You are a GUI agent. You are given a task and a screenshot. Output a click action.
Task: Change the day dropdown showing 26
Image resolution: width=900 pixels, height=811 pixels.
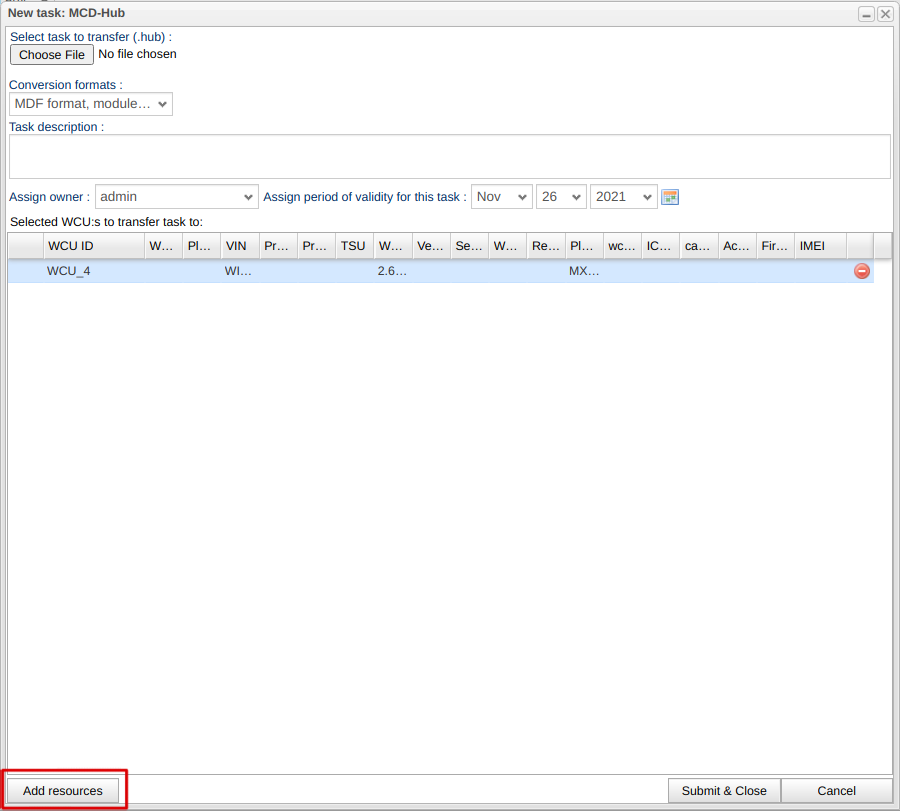point(561,197)
